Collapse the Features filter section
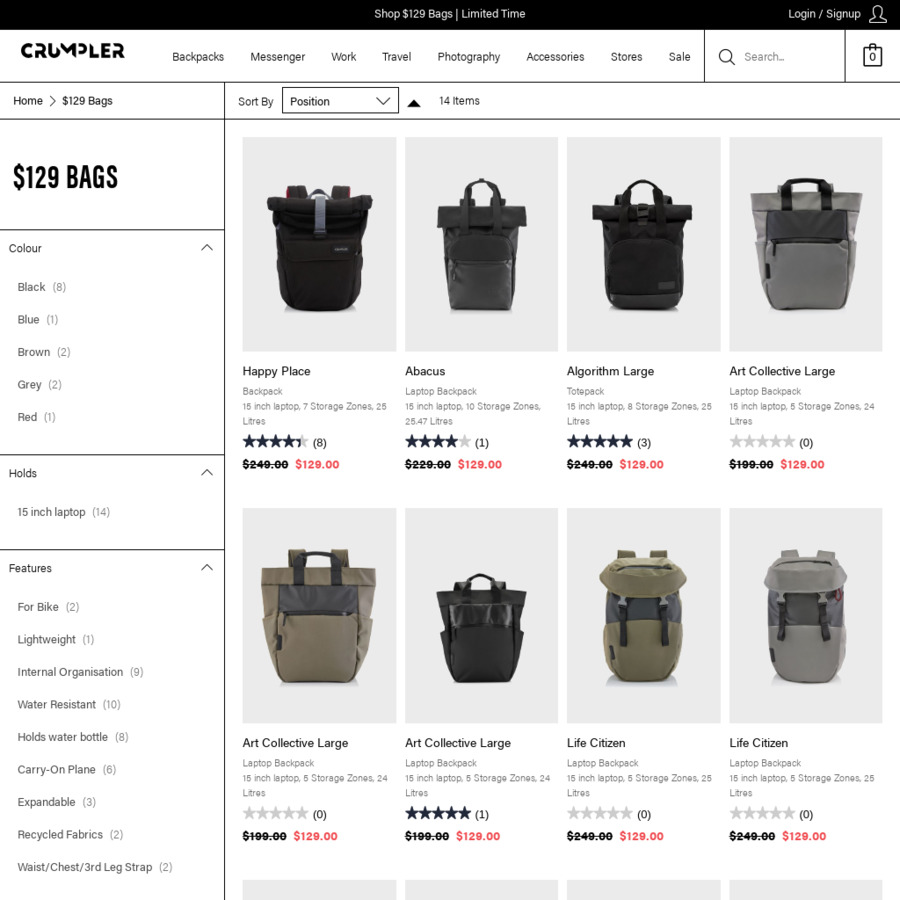Image resolution: width=900 pixels, height=900 pixels. click(x=207, y=568)
